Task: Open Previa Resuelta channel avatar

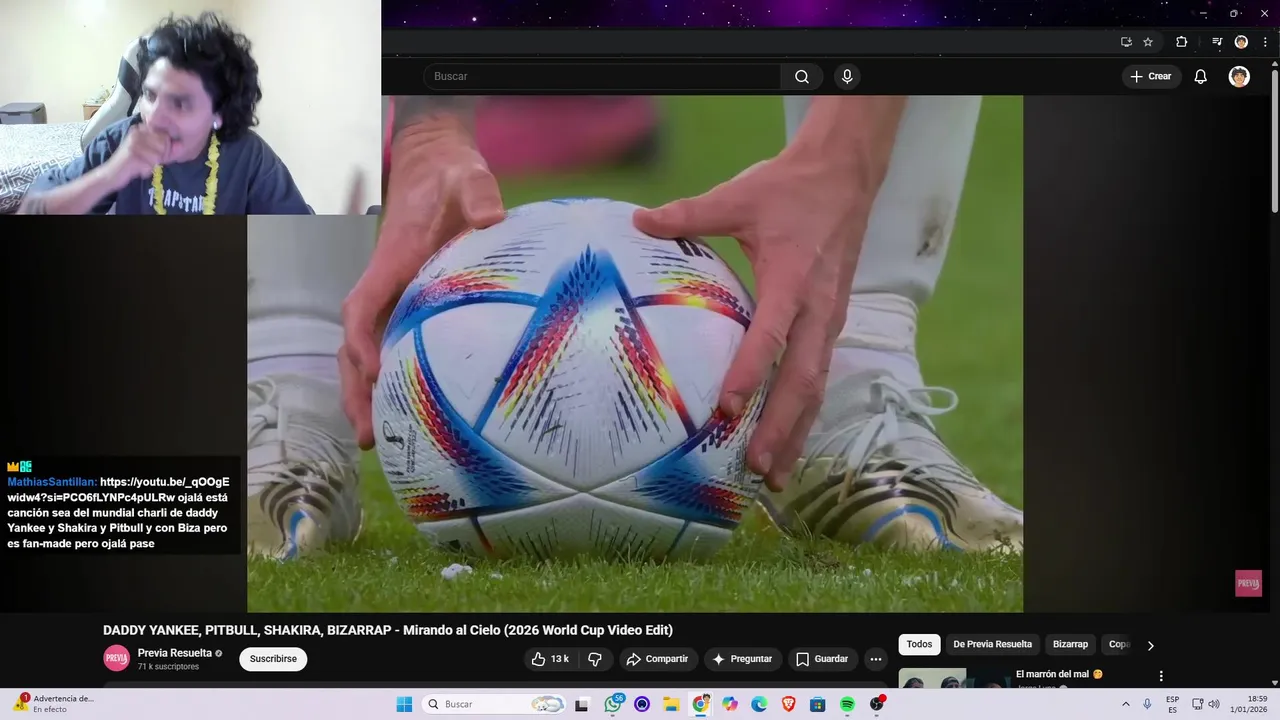Action: pyautogui.click(x=117, y=658)
